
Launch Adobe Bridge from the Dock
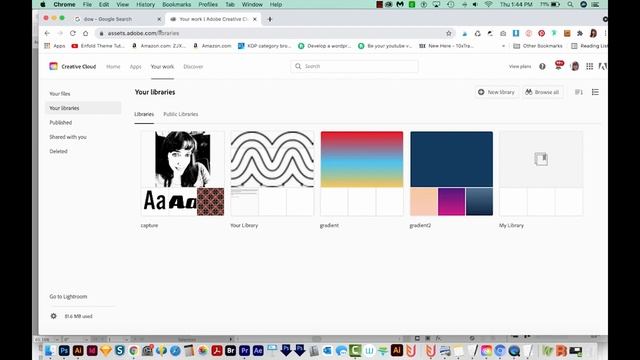pos(231,351)
